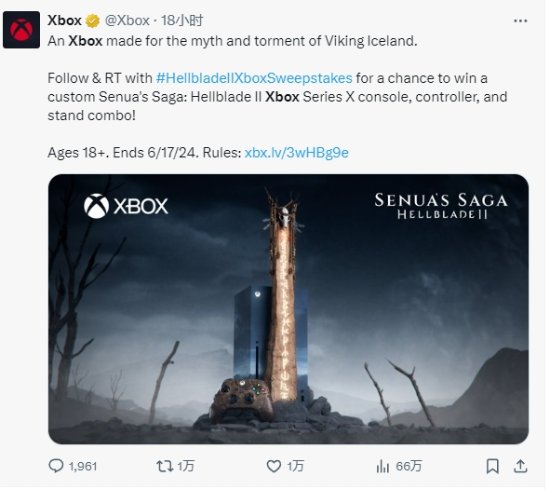Open the Hellblade II console image
This screenshot has width=550, height=490.
coord(290,311)
